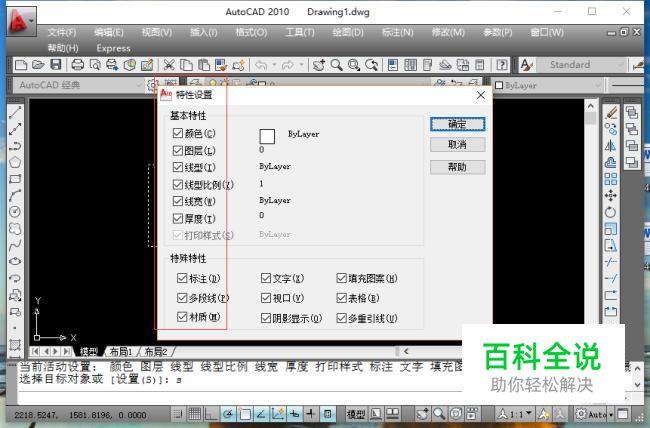650x428 pixels.
Task: Click the white ByLayer color swatch
Action: [267, 136]
